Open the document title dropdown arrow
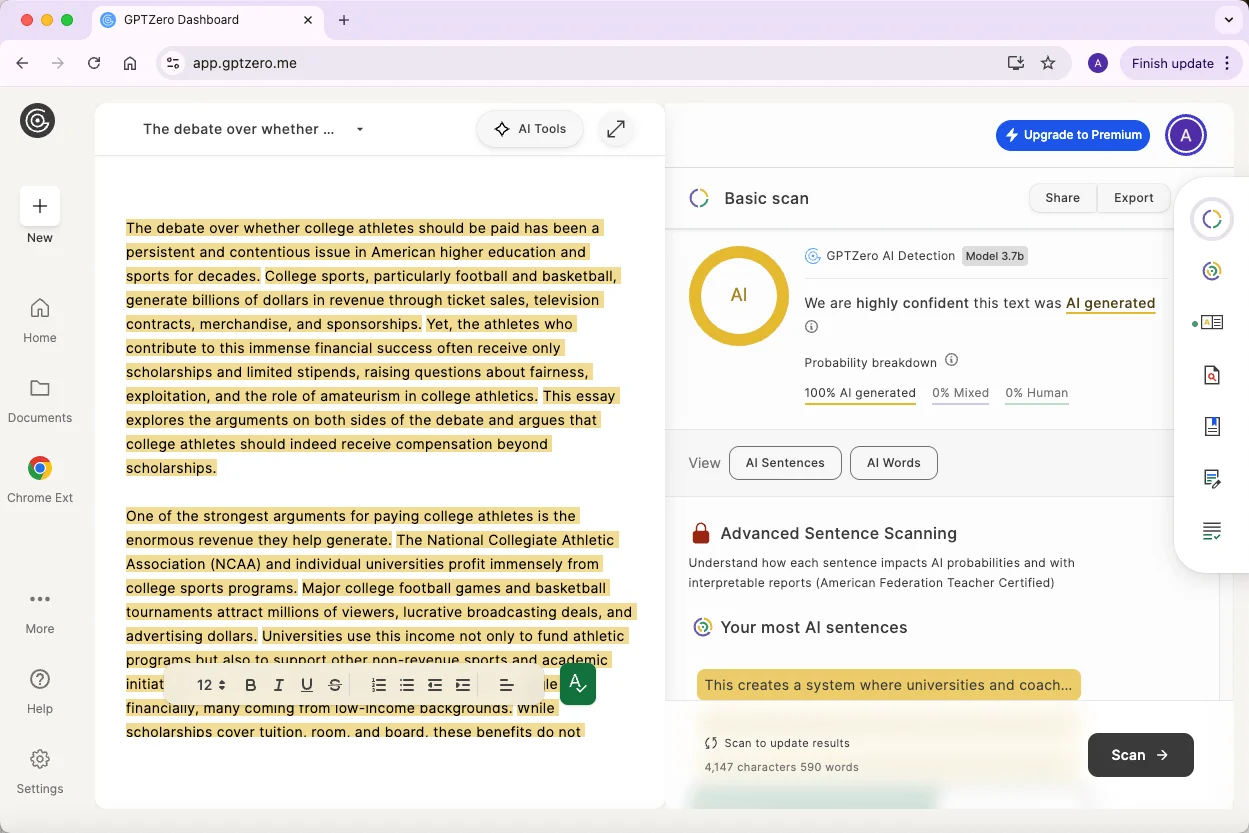This screenshot has height=833, width=1249. (360, 129)
